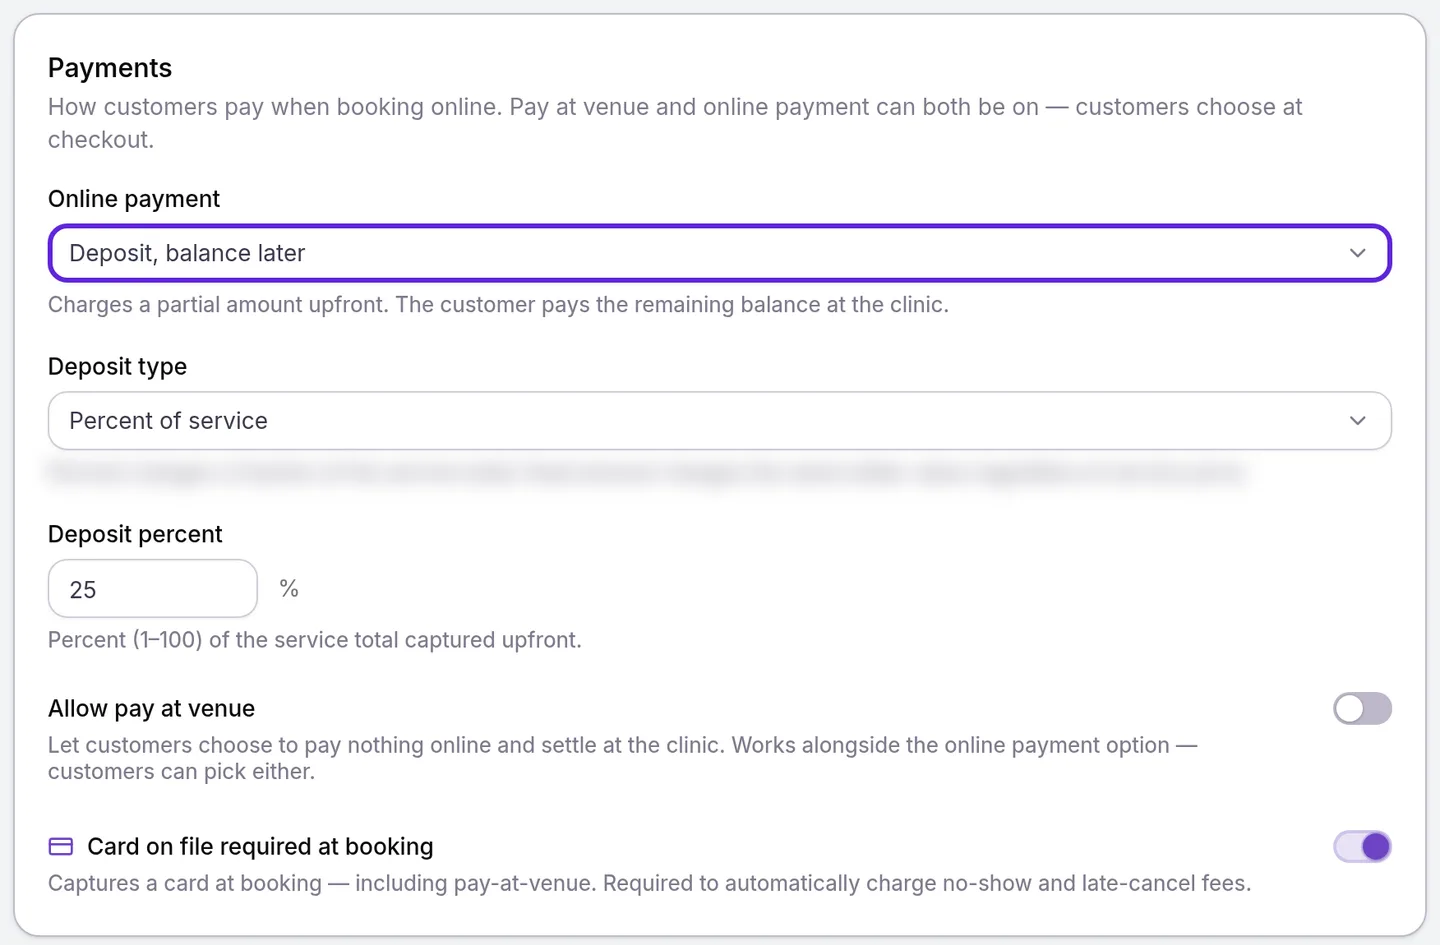Click the percent sign beside deposit field
Screen dimensions: 1440x945
click(289, 588)
